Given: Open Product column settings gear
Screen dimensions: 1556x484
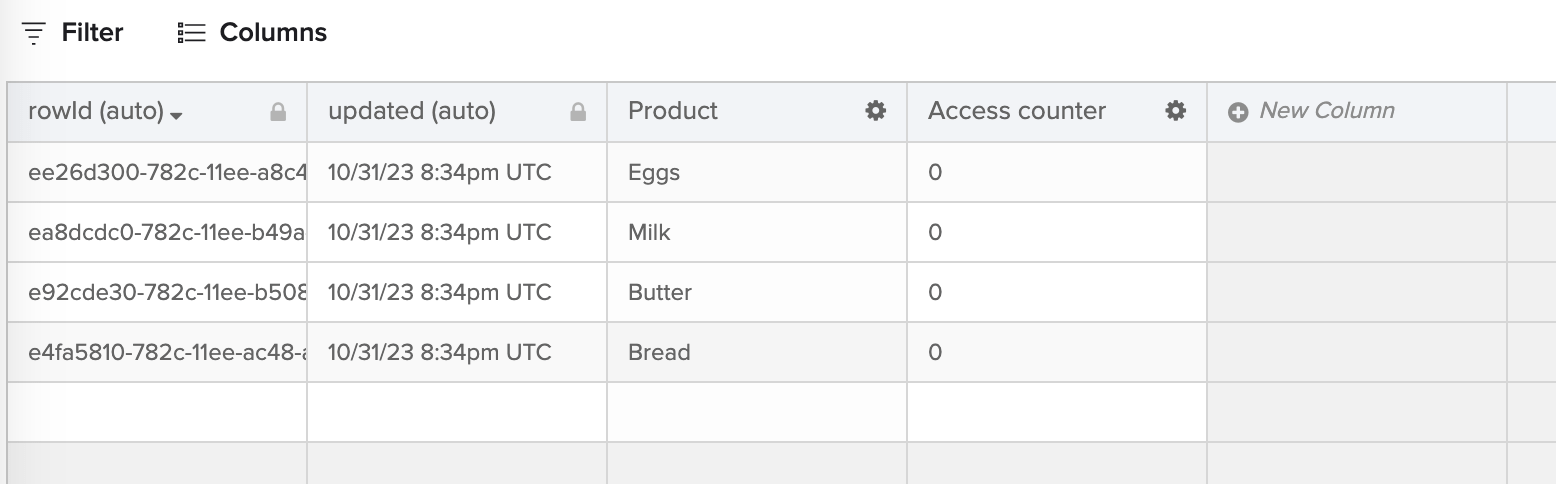Looking at the screenshot, I should point(876,111).
